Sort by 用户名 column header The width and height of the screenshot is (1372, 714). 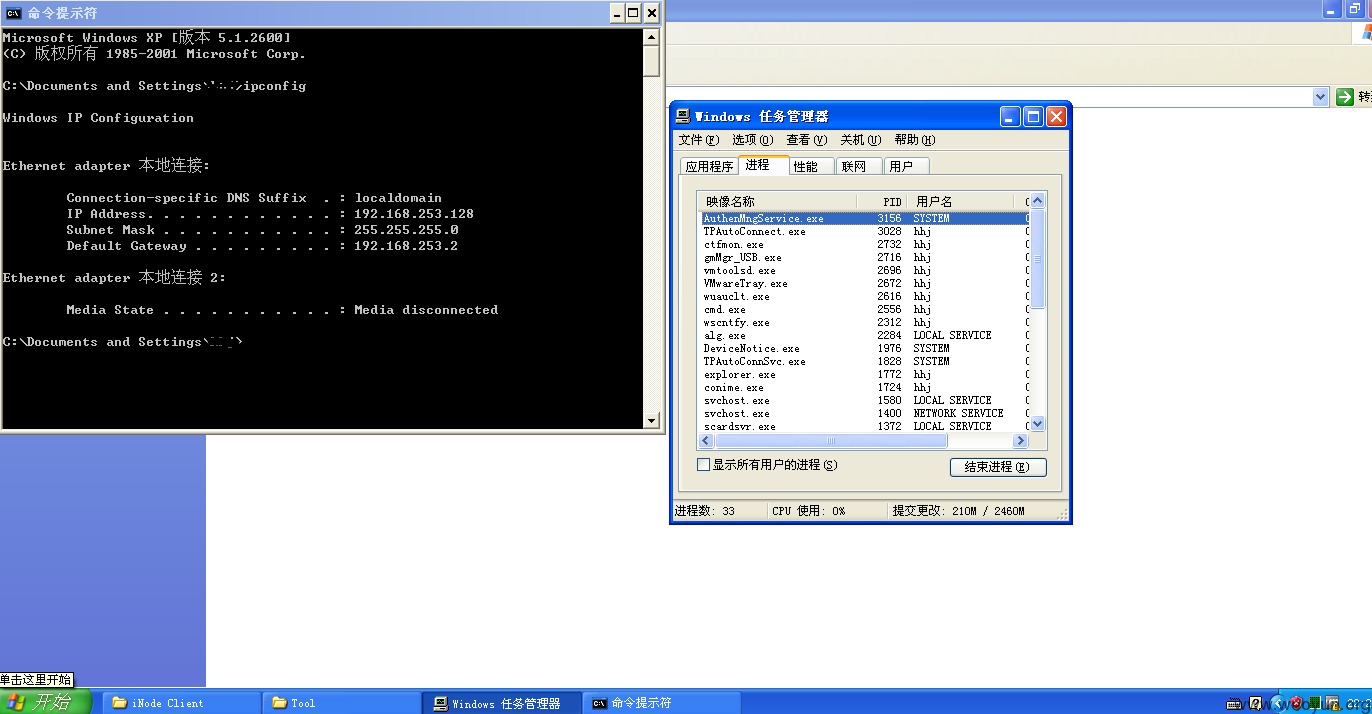coord(960,201)
